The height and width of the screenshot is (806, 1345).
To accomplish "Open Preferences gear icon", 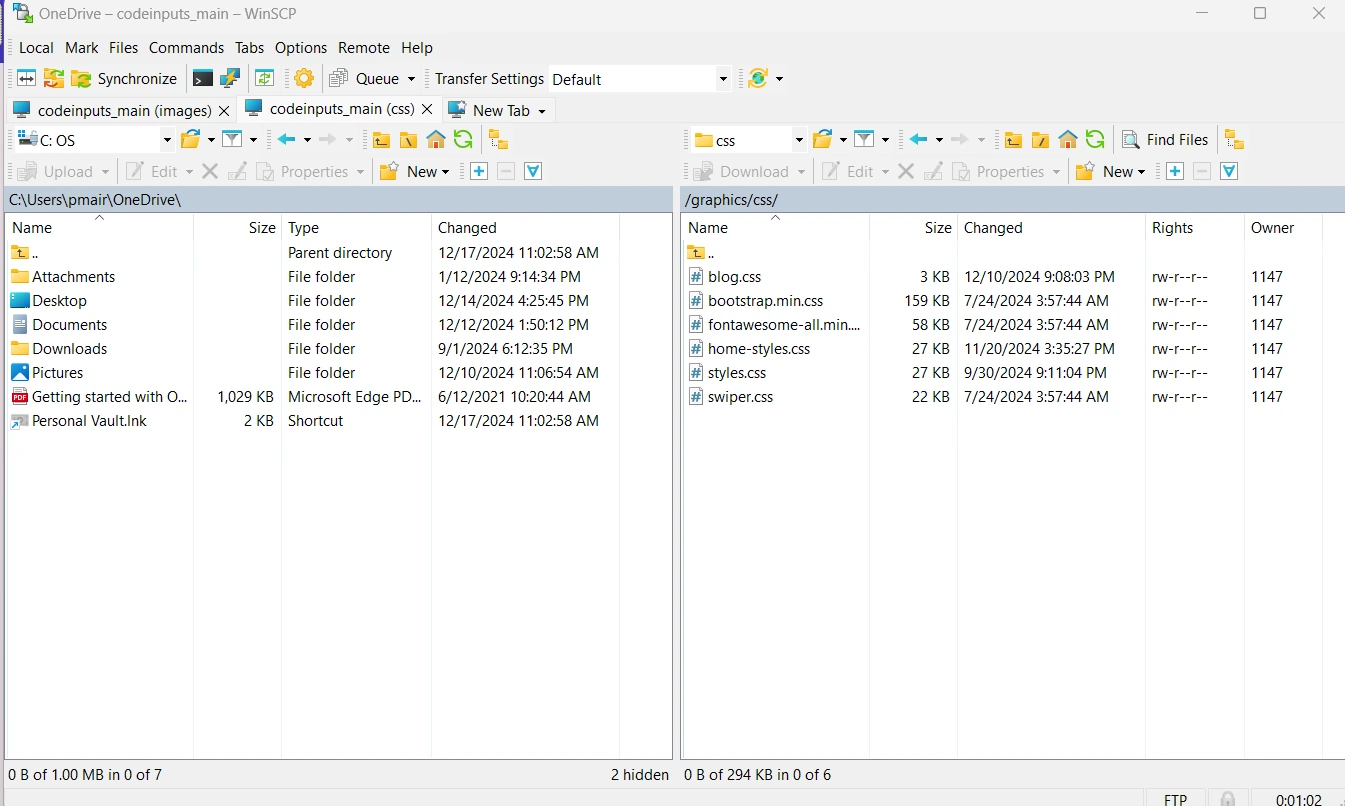I will [x=304, y=78].
